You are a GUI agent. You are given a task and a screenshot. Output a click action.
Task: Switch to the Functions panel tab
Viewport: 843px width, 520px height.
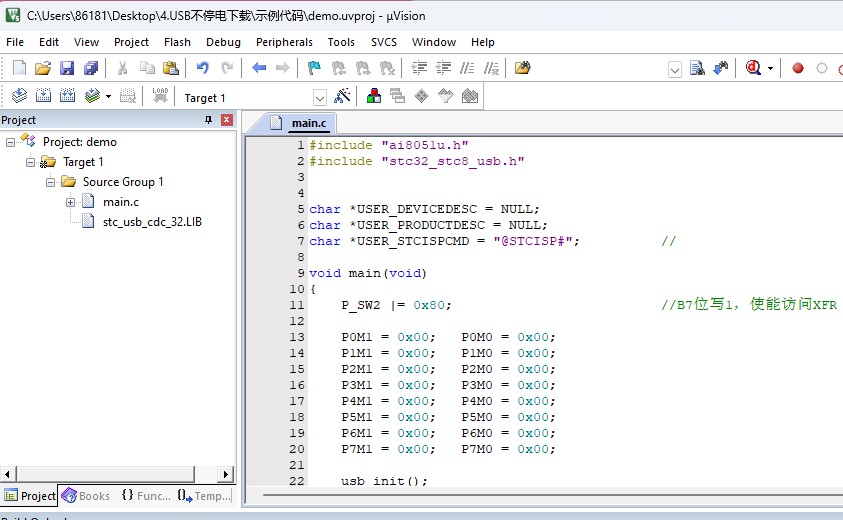coord(146,496)
